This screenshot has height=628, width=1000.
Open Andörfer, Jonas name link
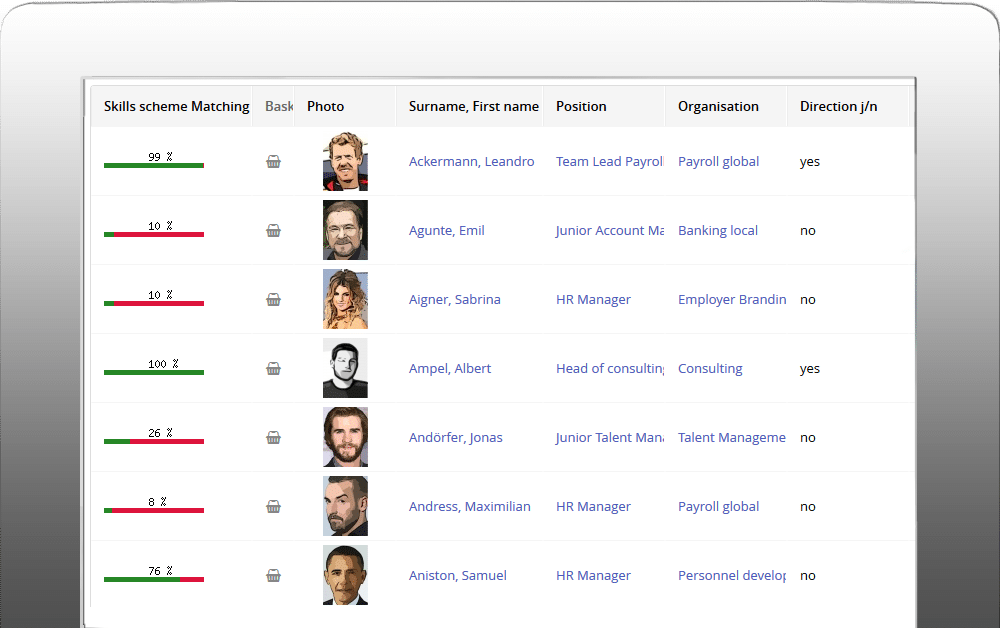455,437
